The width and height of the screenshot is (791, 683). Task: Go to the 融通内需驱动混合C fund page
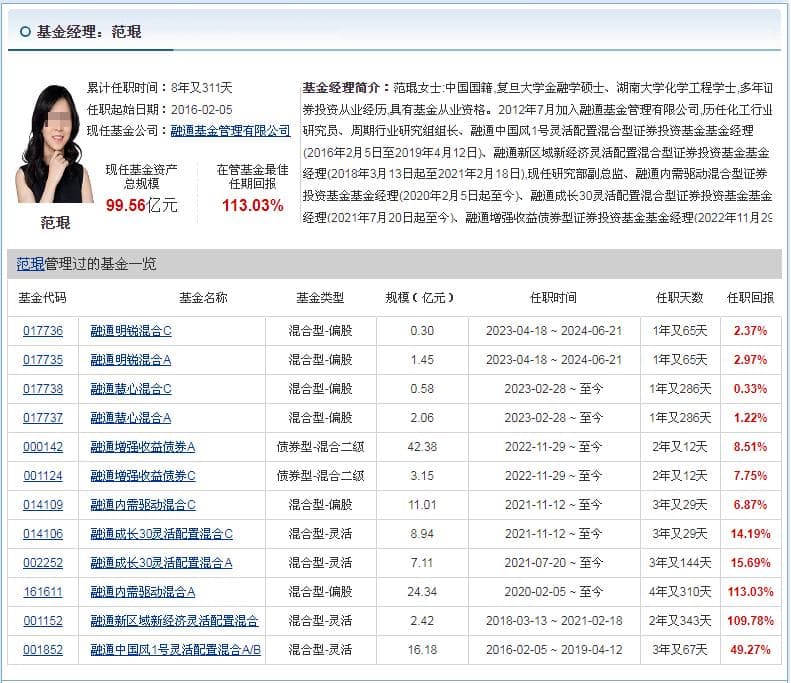(143, 505)
